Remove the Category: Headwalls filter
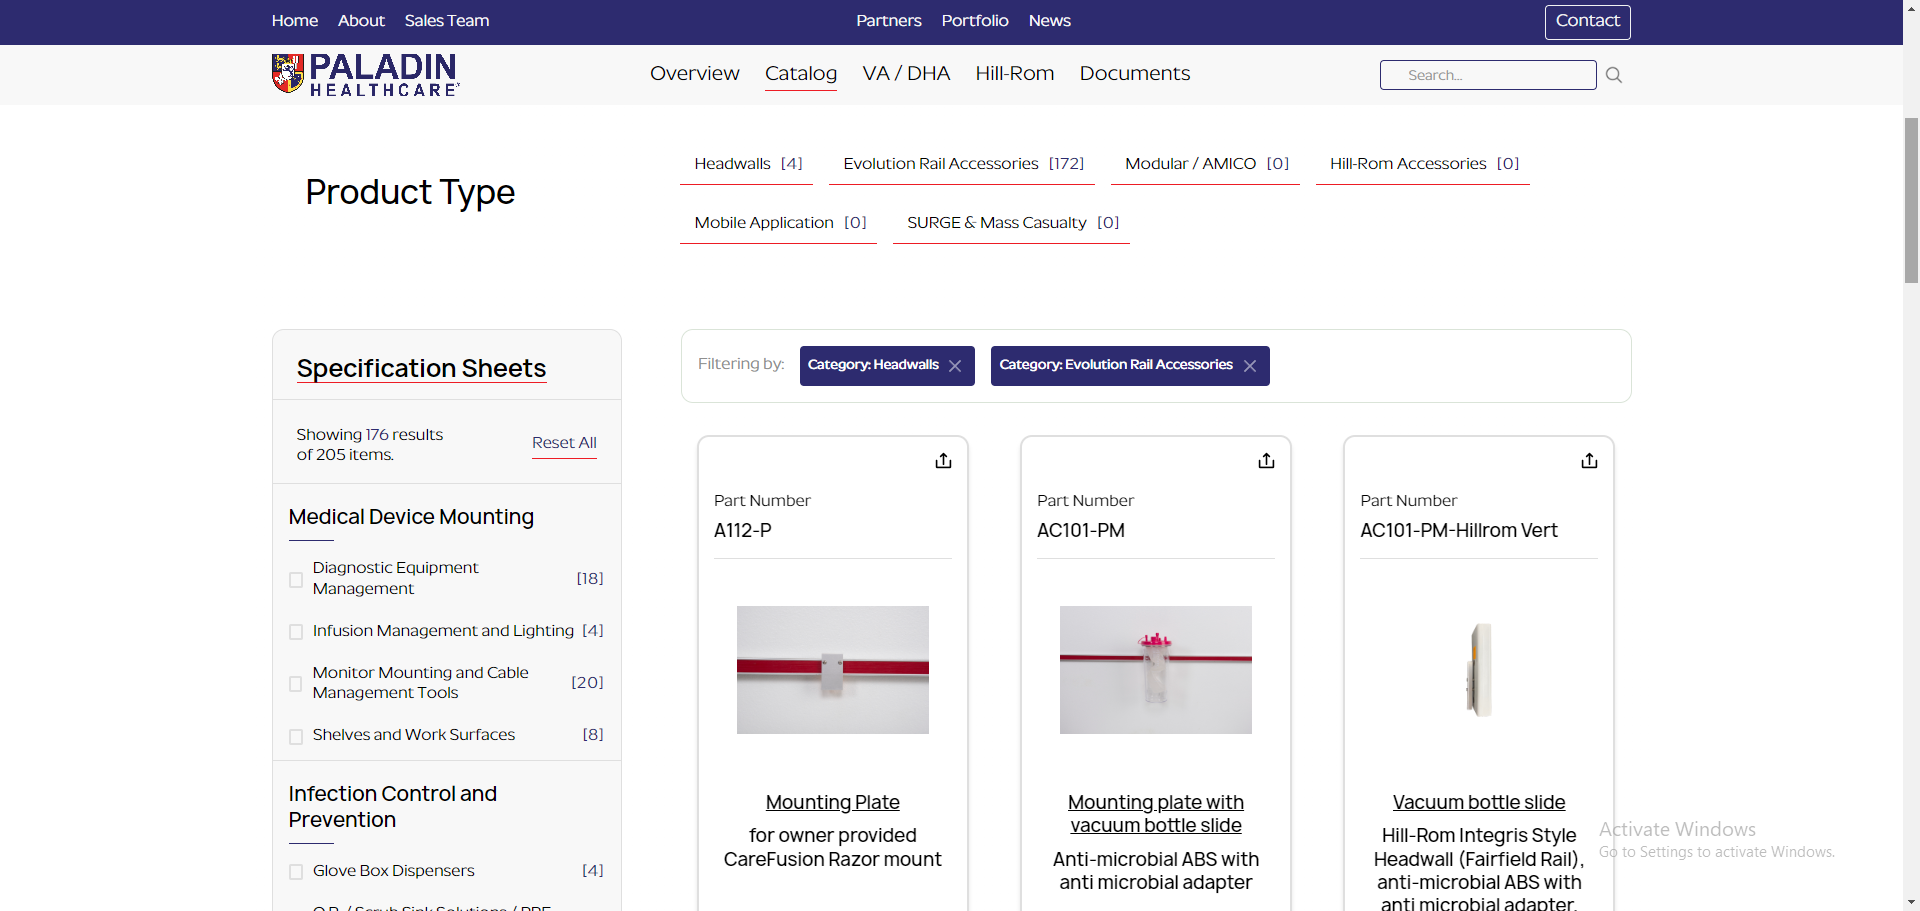Image resolution: width=1920 pixels, height=911 pixels. (x=955, y=366)
